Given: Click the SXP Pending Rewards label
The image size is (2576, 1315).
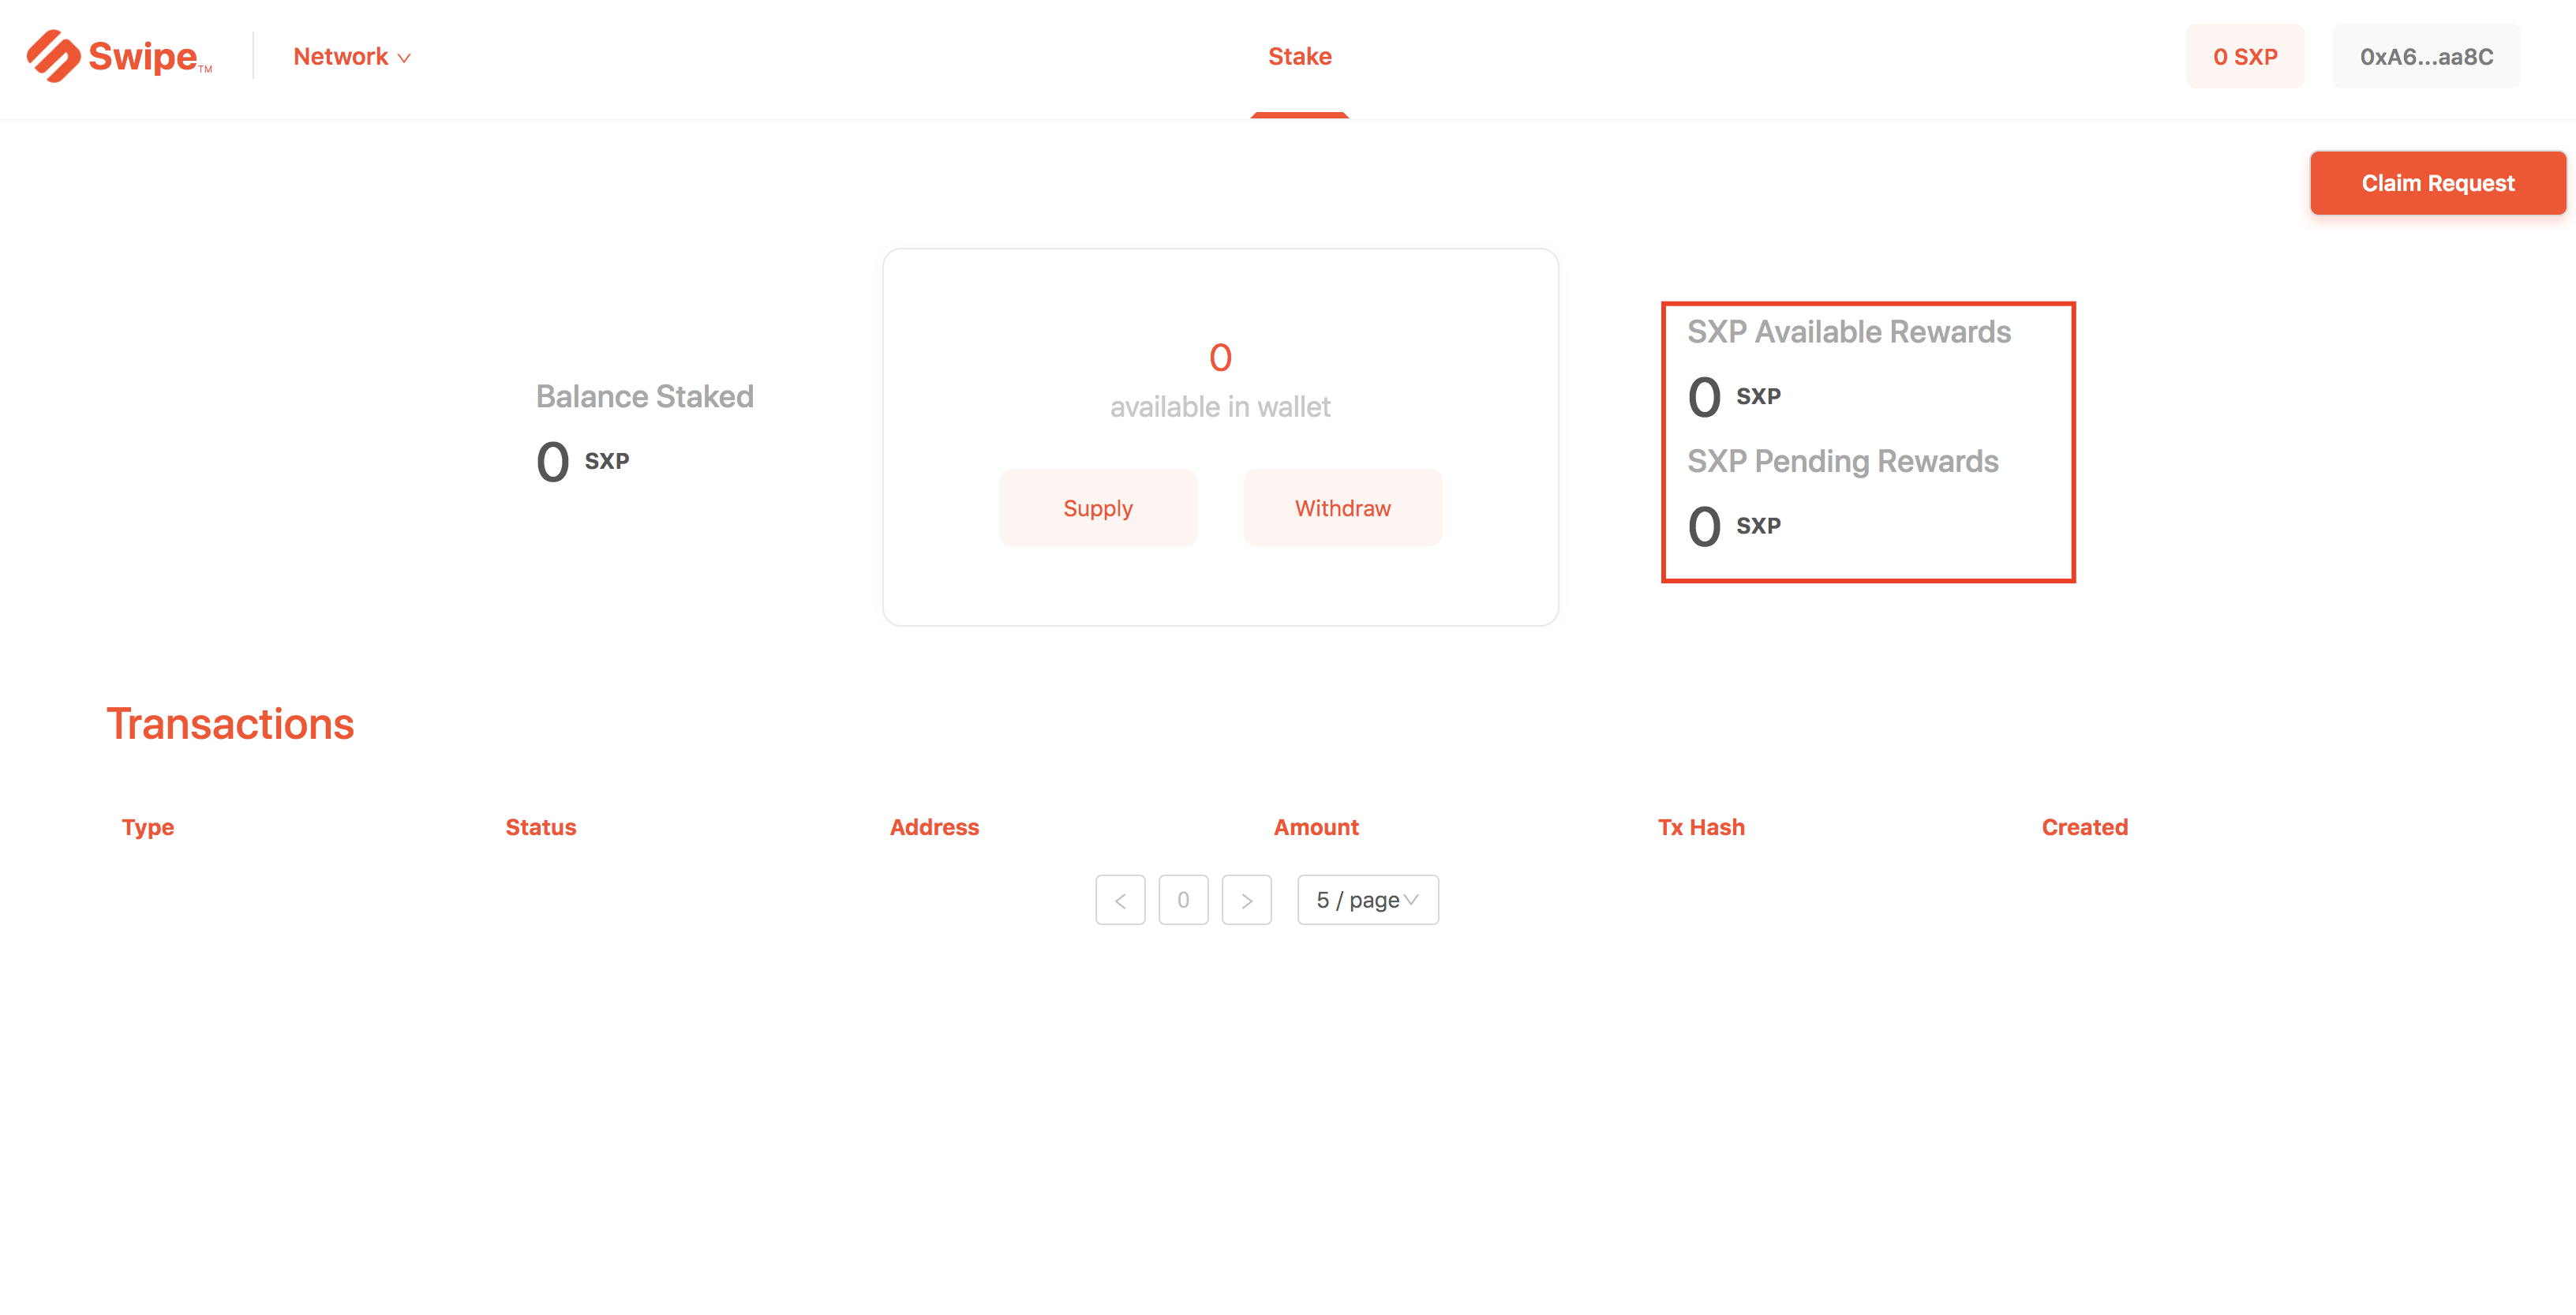Looking at the screenshot, I should 1842,461.
